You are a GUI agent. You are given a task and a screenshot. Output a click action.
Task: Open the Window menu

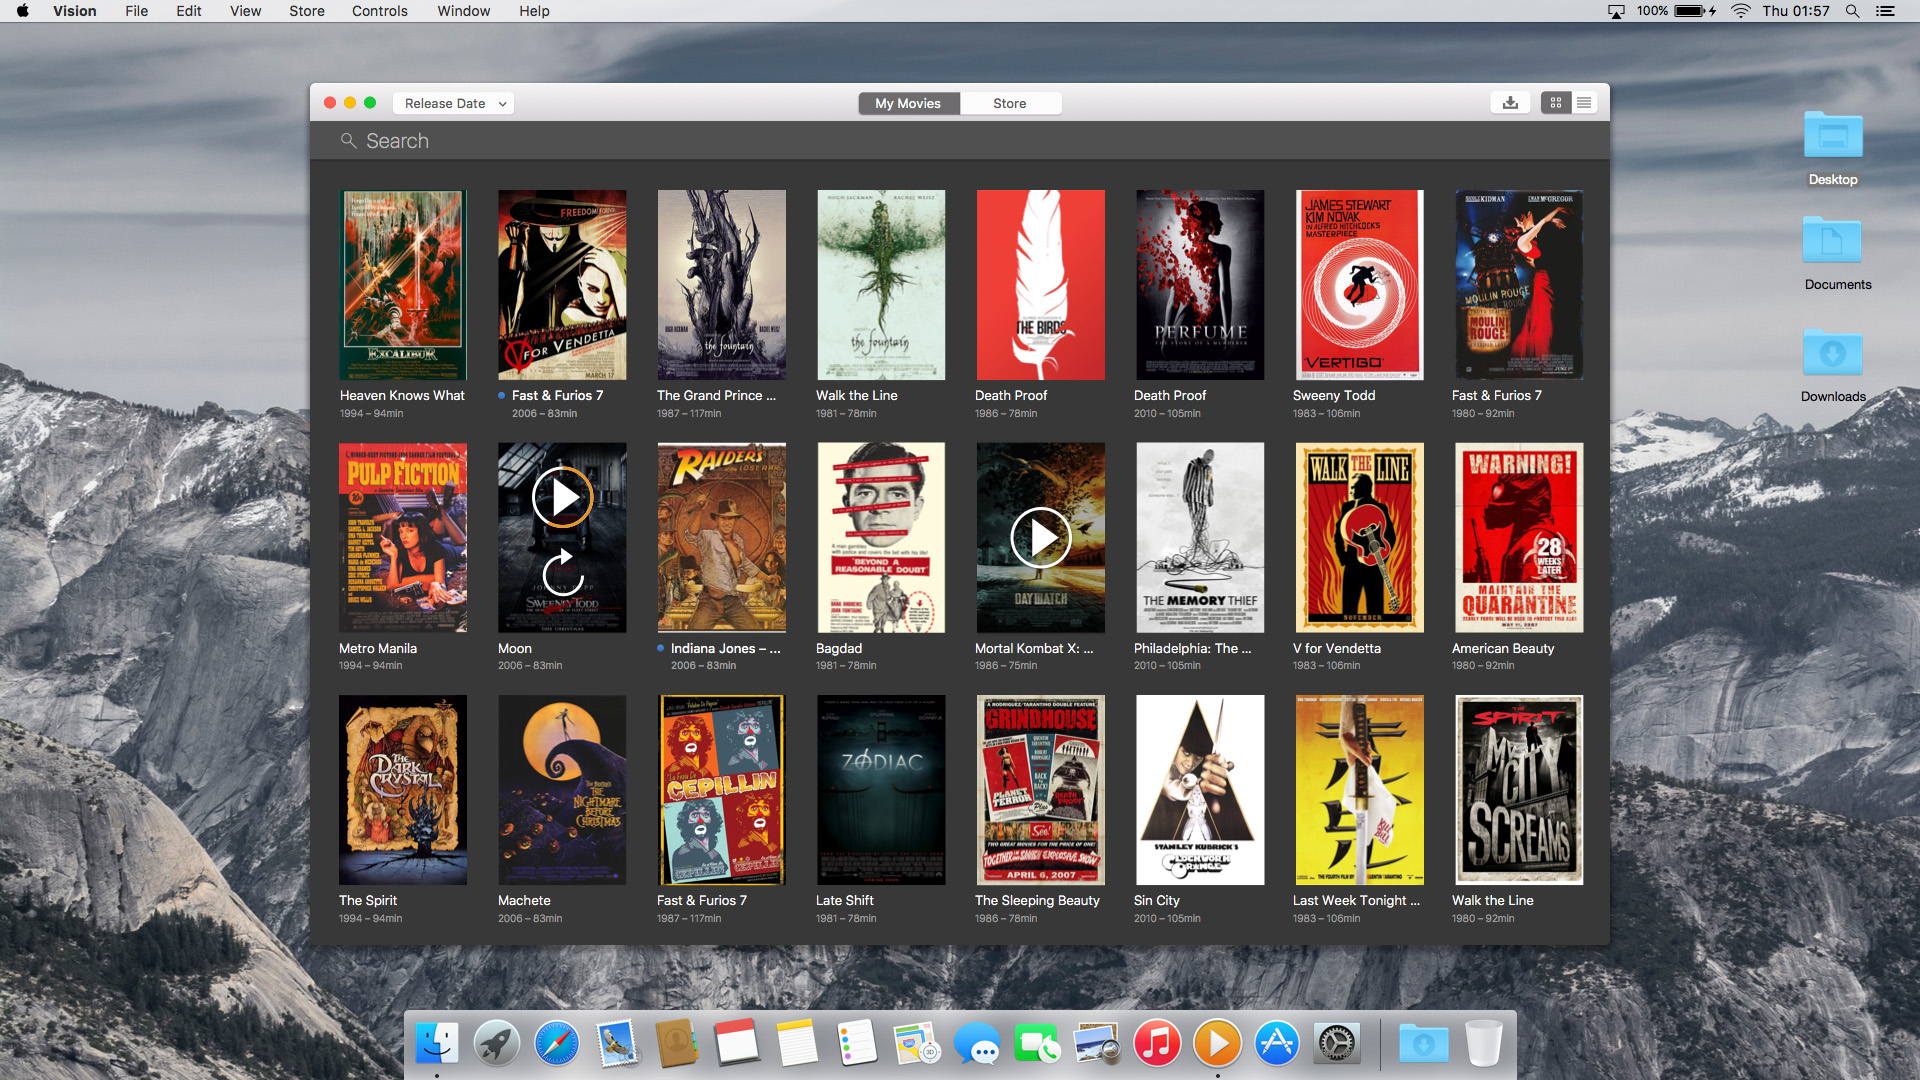(x=464, y=11)
